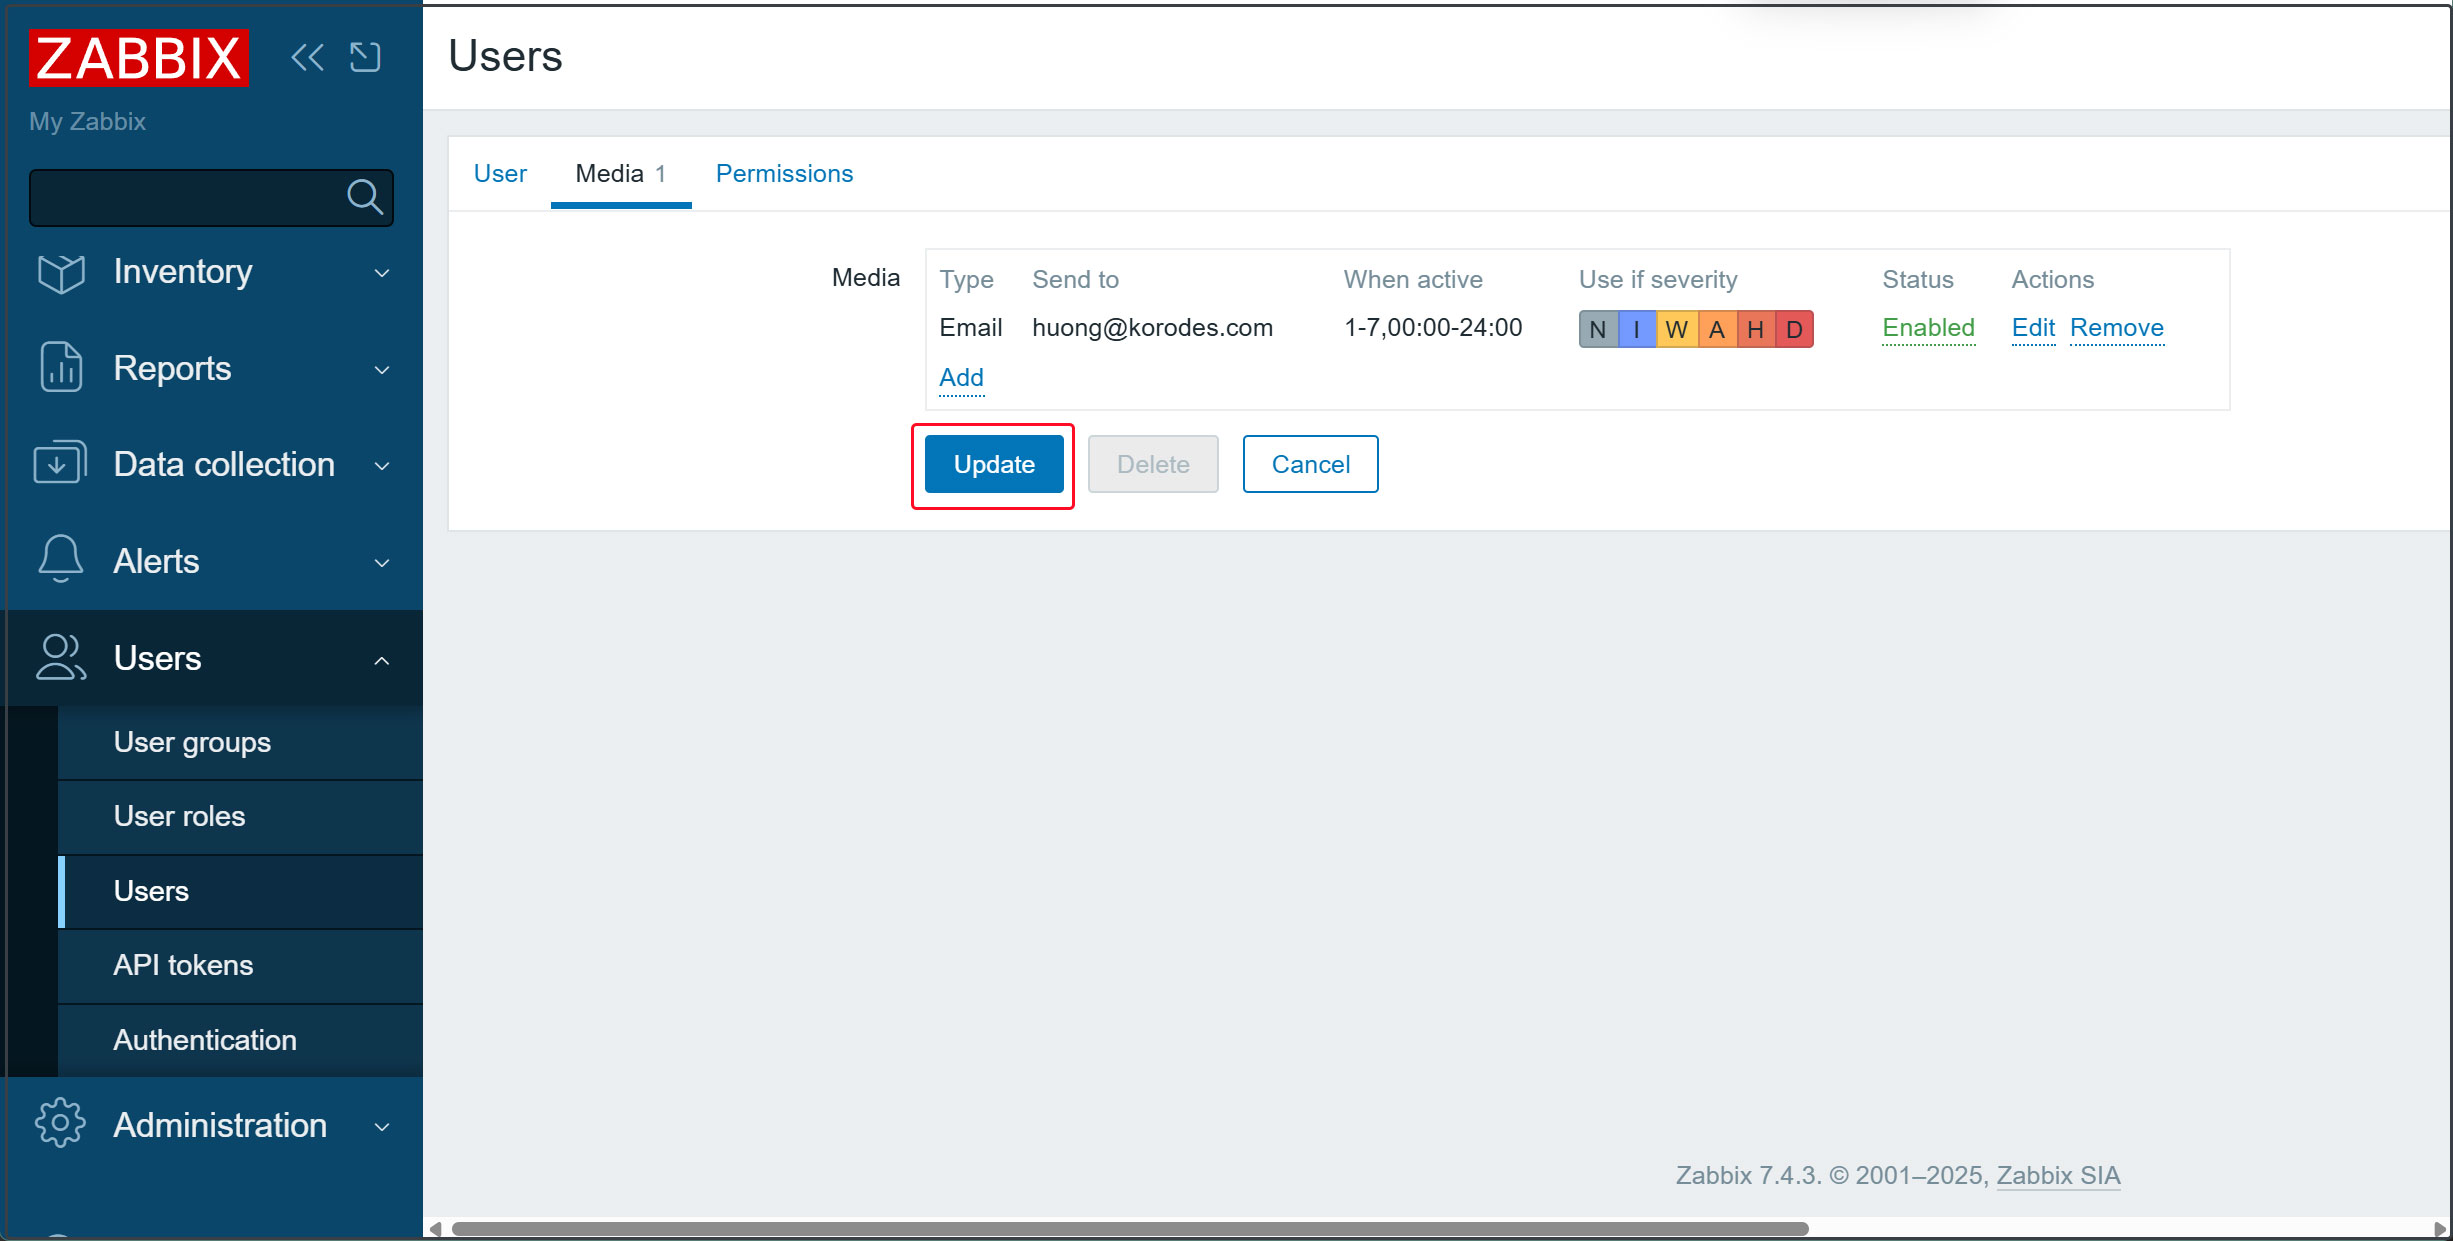Expand the Inventory menu chevron

[381, 272]
